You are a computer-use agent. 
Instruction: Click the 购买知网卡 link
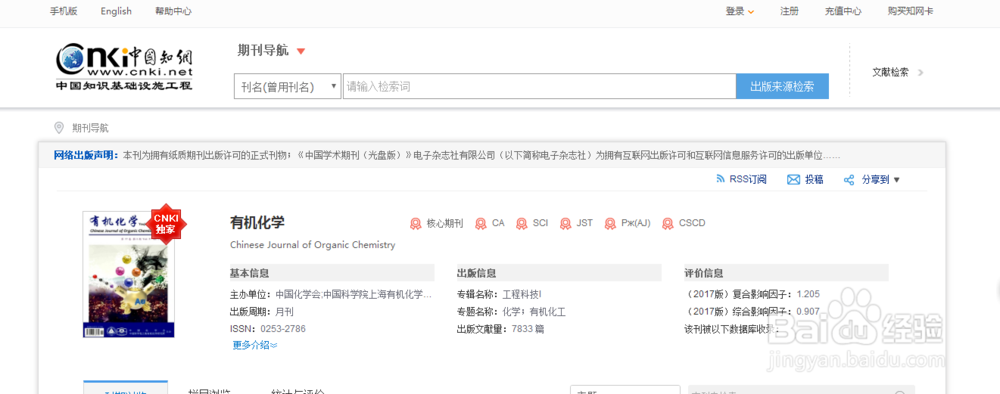(911, 11)
